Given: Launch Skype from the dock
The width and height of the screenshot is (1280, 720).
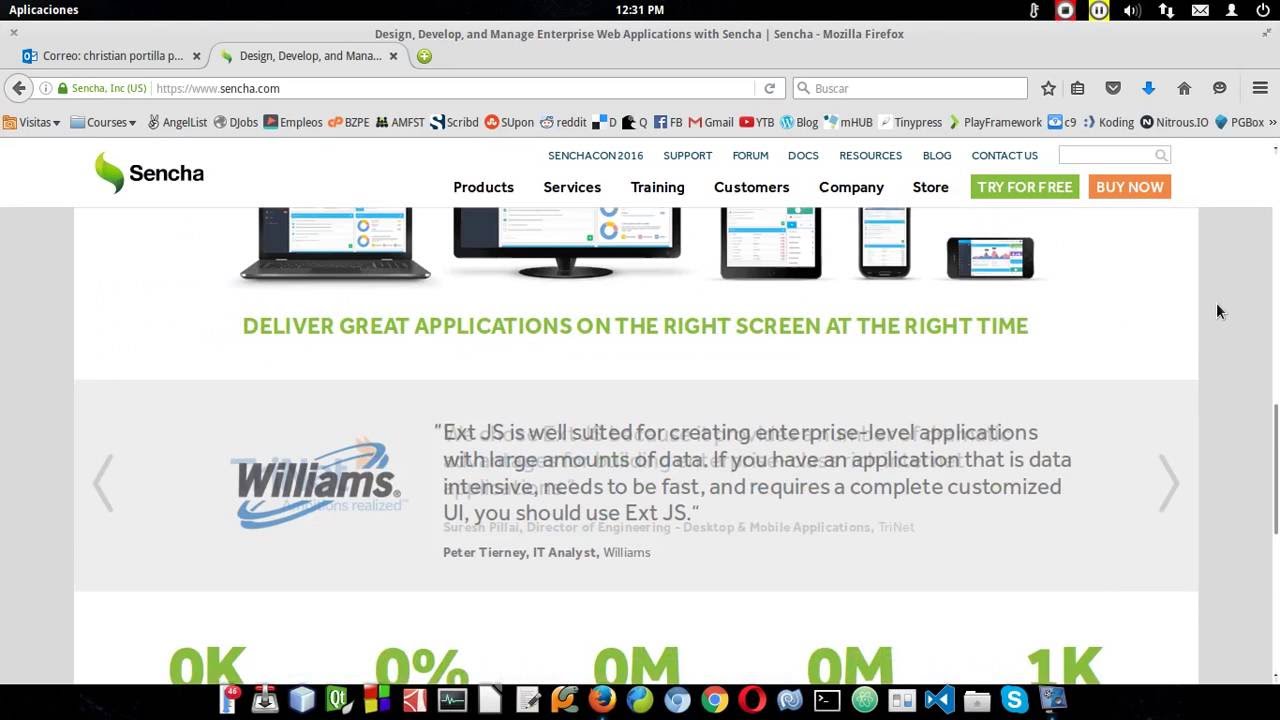Looking at the screenshot, I should pyautogui.click(x=1015, y=700).
